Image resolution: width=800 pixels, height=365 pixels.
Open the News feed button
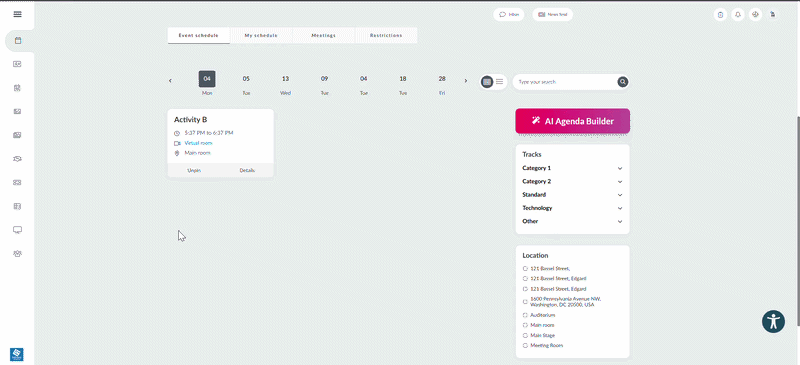(x=553, y=15)
